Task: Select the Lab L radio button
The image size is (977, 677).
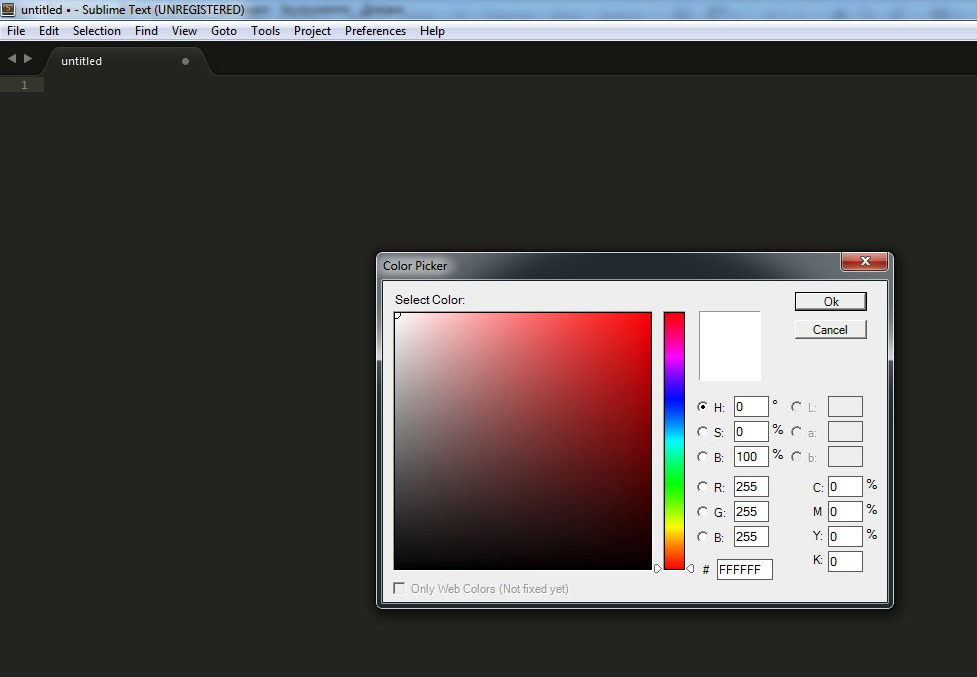Action: (x=796, y=406)
